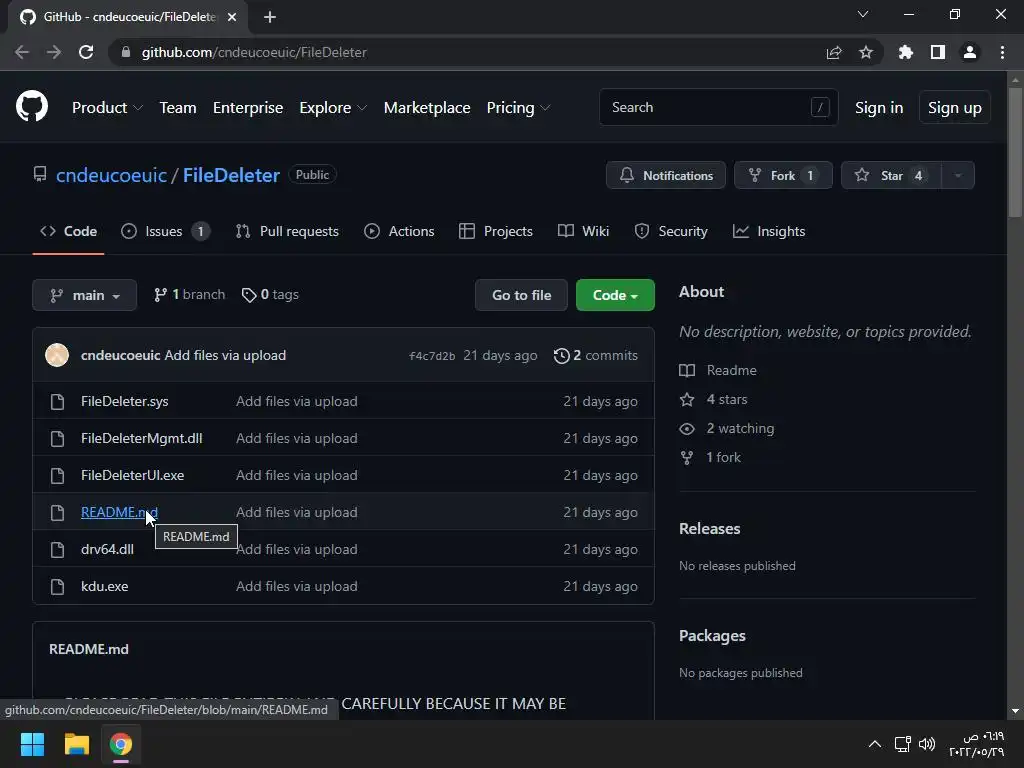Click the eye icon next to 2 watching
1024x768 pixels.
coord(687,428)
